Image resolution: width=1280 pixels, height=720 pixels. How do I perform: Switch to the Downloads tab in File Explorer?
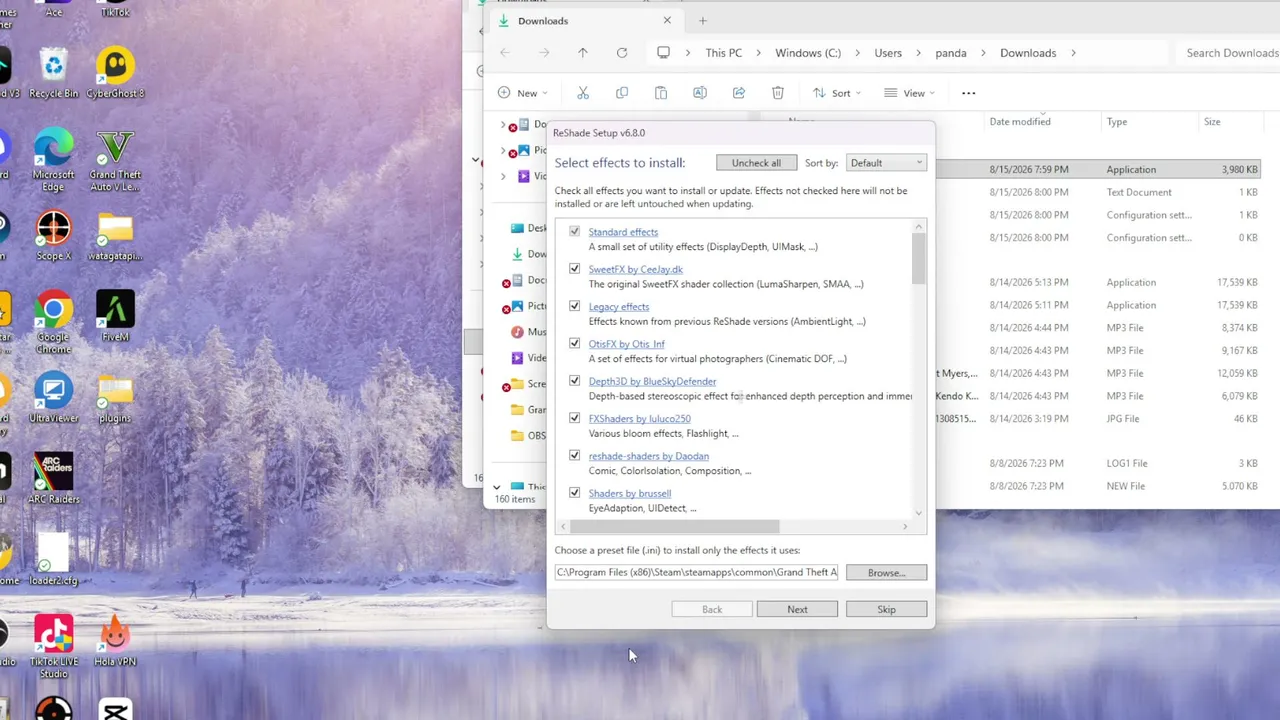pos(584,21)
